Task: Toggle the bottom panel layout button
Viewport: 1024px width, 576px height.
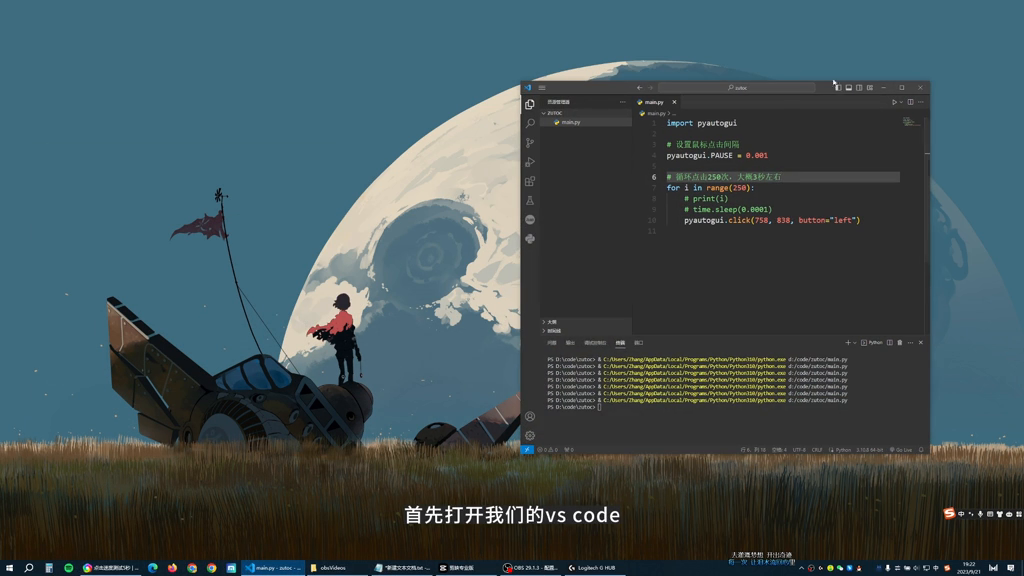Action: [x=849, y=88]
